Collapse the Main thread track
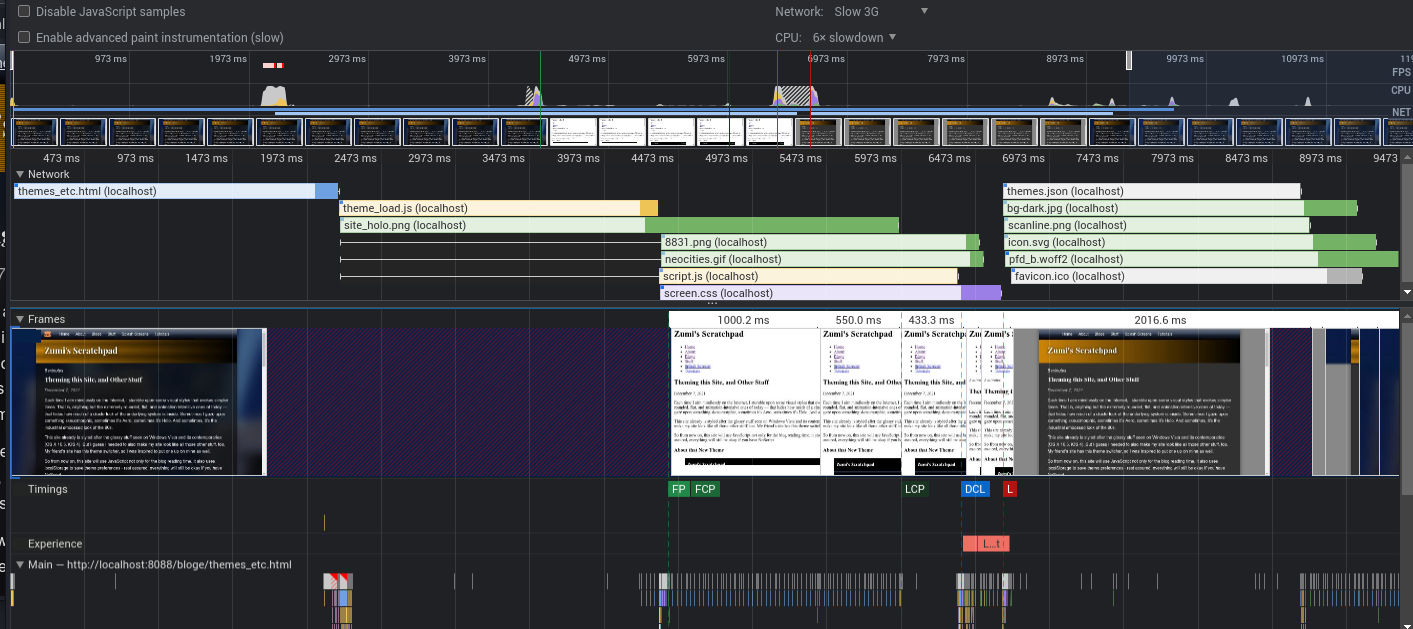Screen dimensions: 1413x629 point(20,565)
